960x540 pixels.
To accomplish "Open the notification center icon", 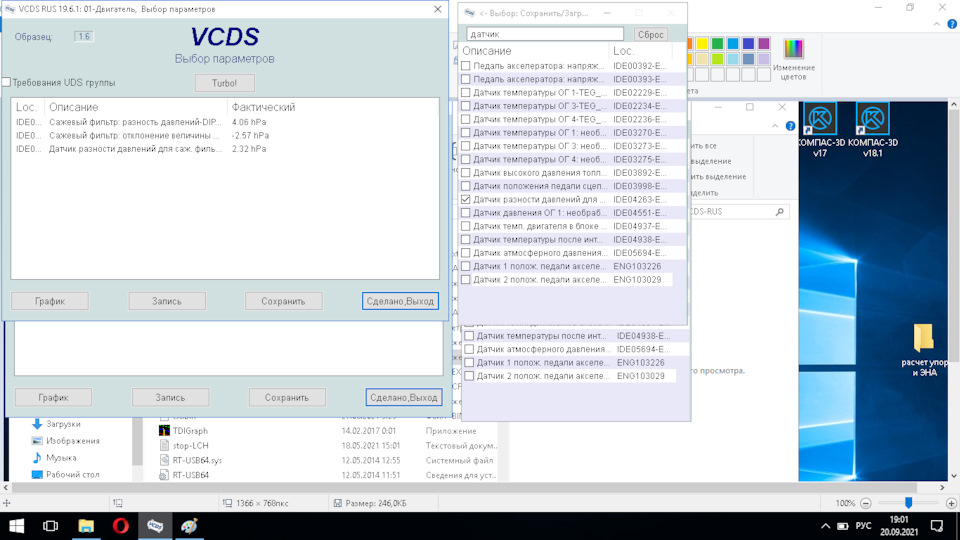I will pyautogui.click(x=937, y=526).
